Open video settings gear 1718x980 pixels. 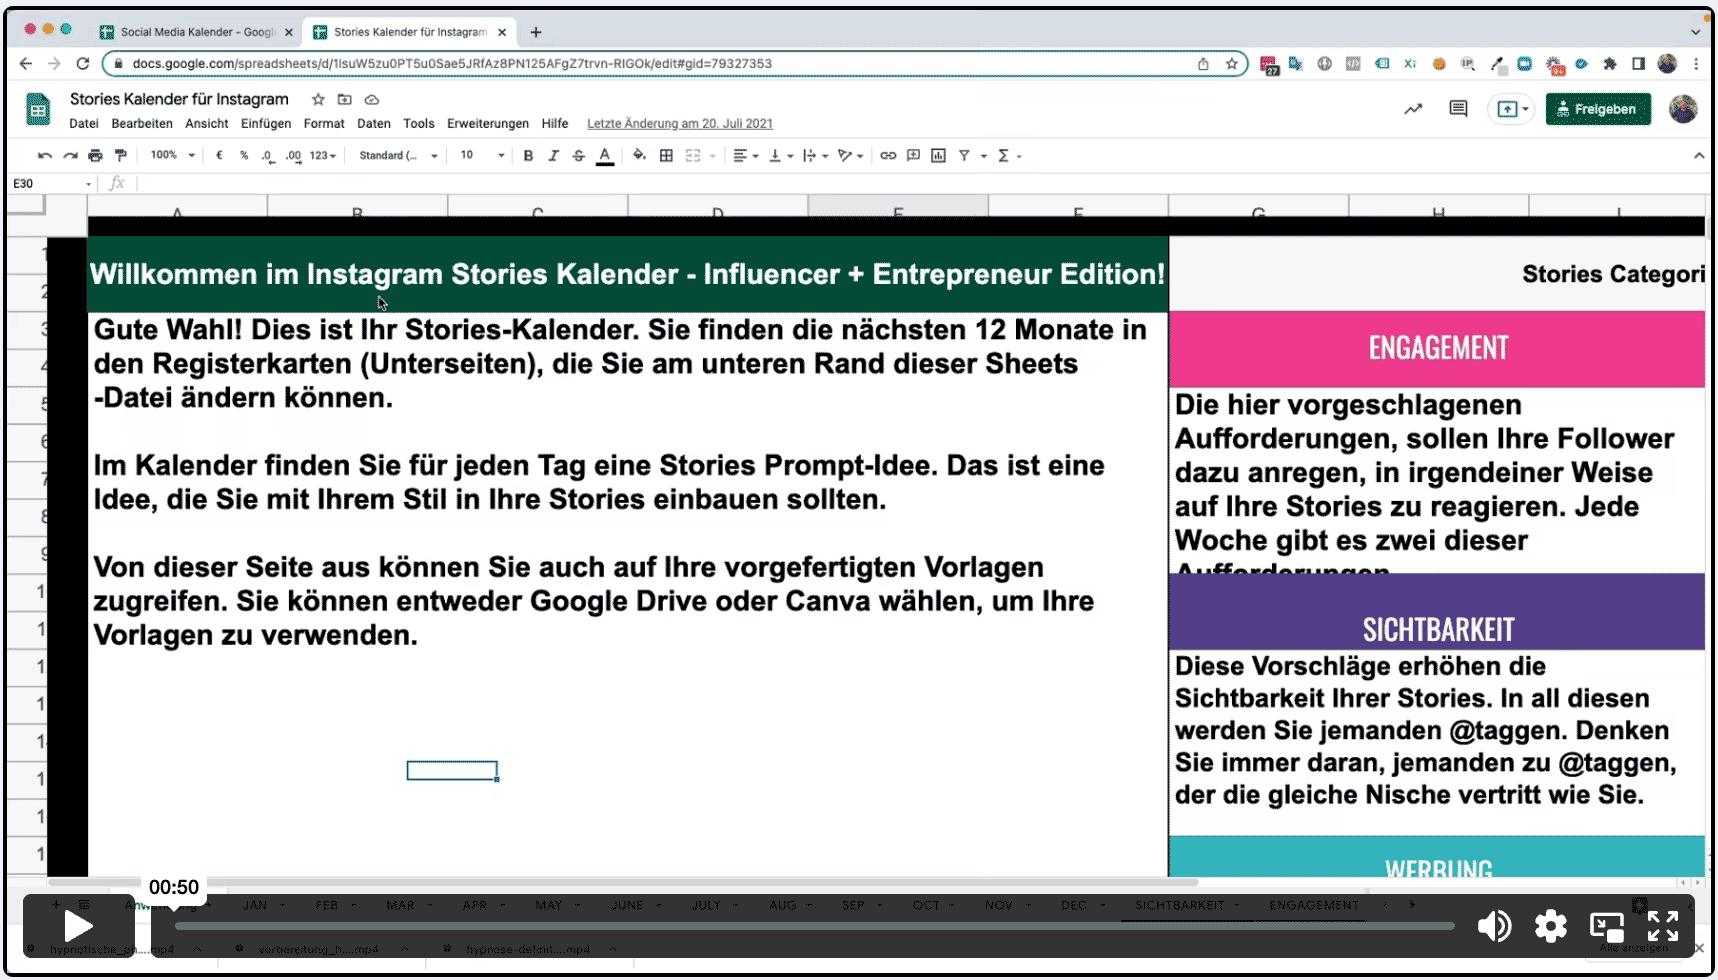coord(1551,926)
